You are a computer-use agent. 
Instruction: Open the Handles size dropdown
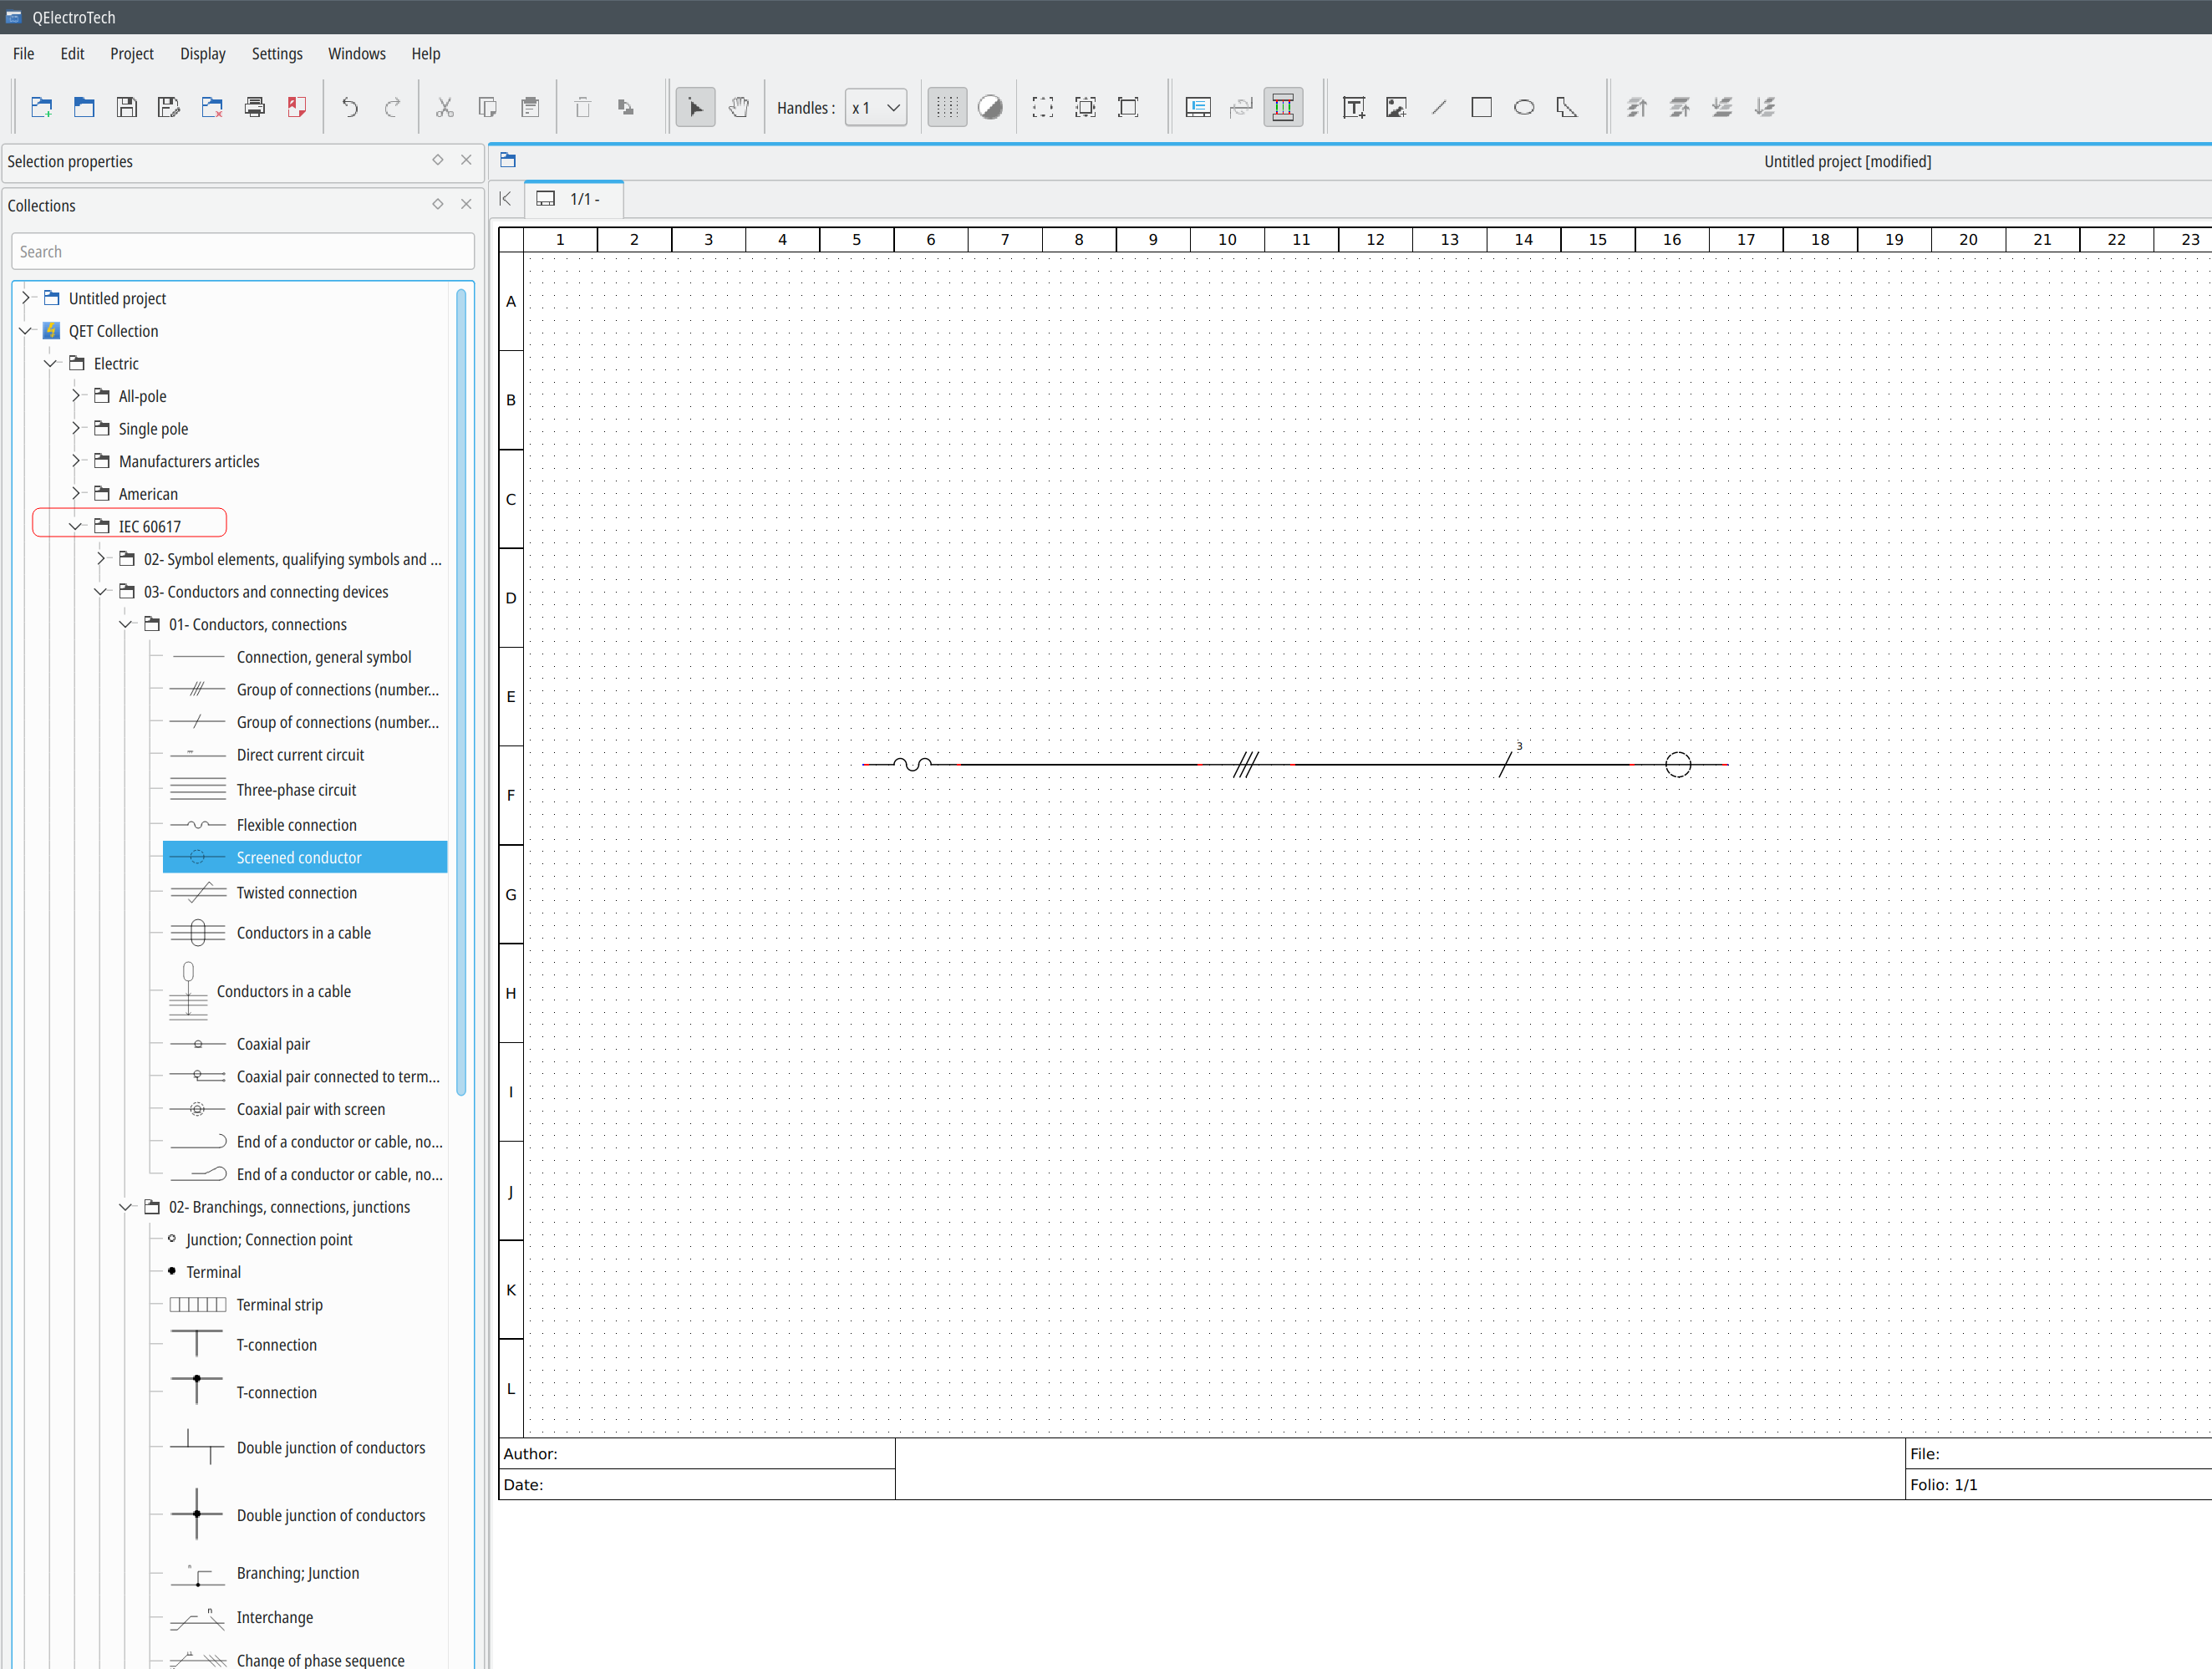coord(876,108)
